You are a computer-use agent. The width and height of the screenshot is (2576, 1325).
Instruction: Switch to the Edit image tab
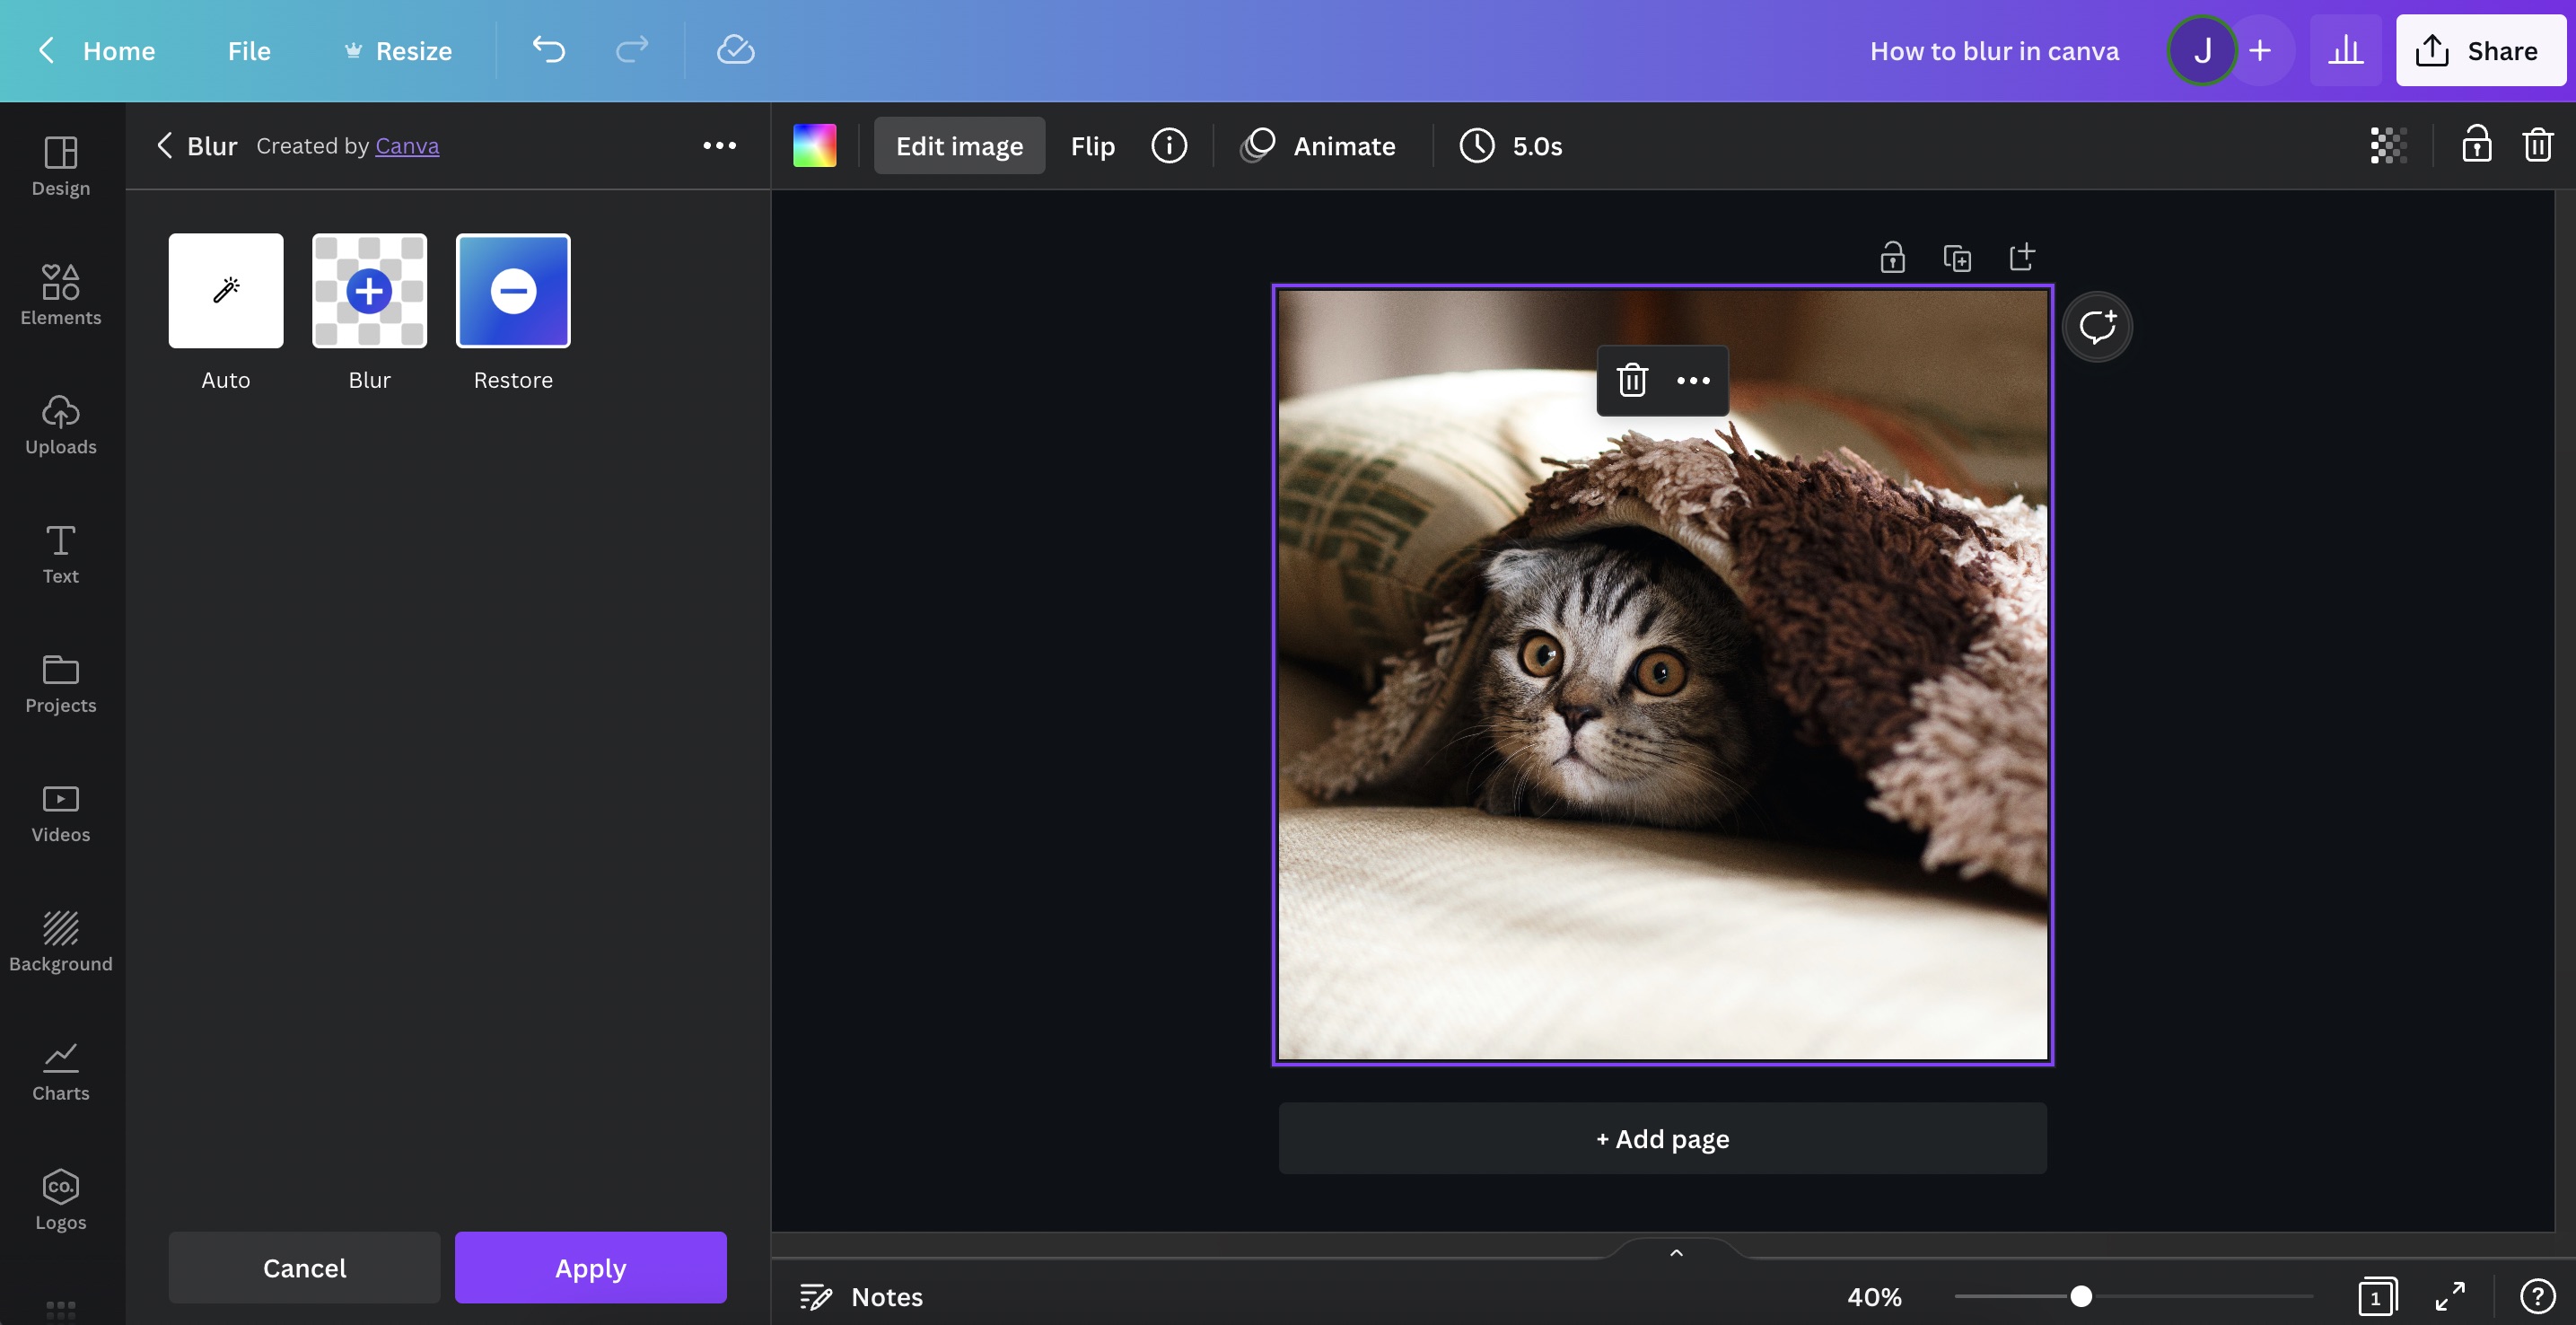click(x=958, y=145)
